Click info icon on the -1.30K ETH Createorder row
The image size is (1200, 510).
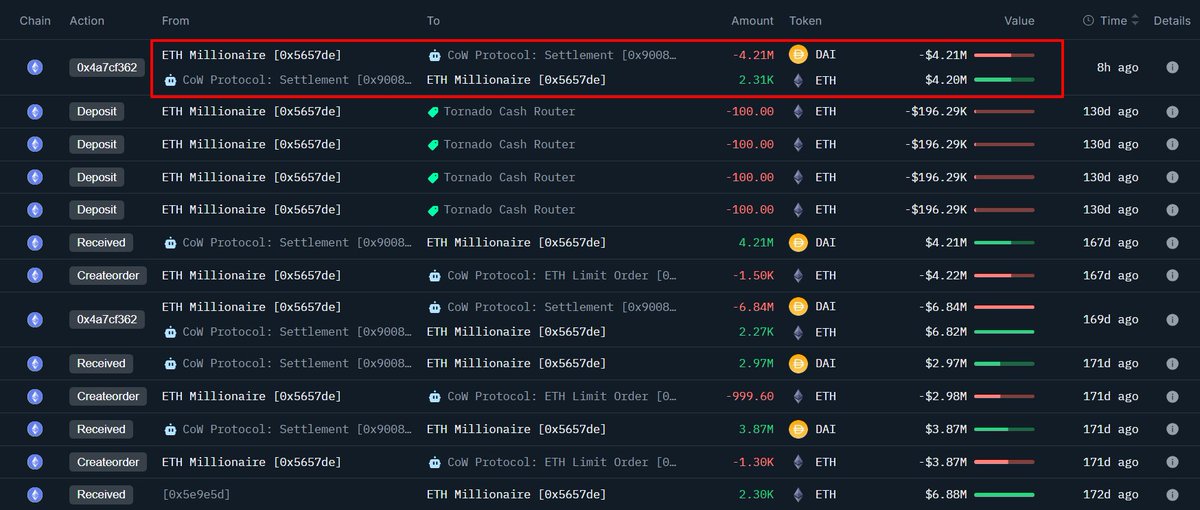click(1172, 463)
